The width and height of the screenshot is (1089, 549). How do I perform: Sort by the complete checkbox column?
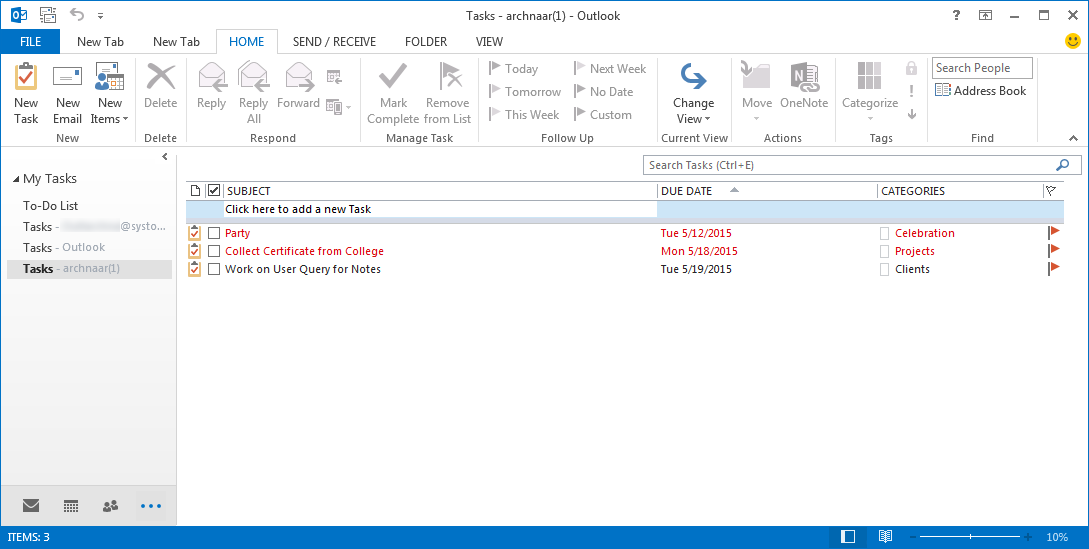(214, 190)
